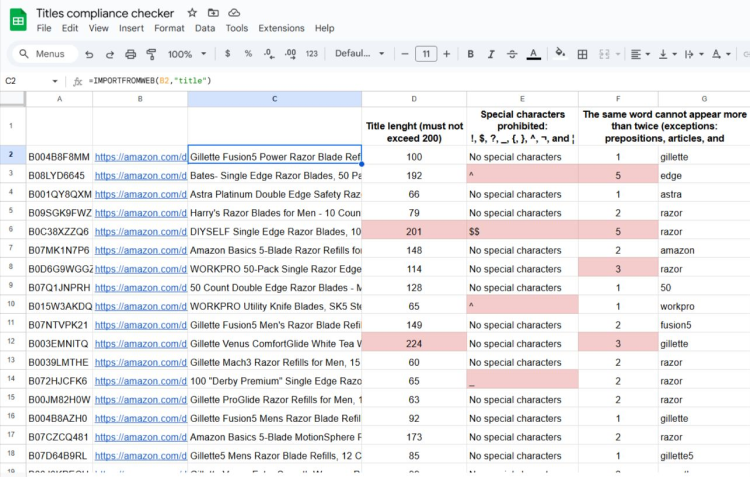Screen dimensions: 750x477
Task: Open Amazon link in row B08LYD6645
Action: 140,176
